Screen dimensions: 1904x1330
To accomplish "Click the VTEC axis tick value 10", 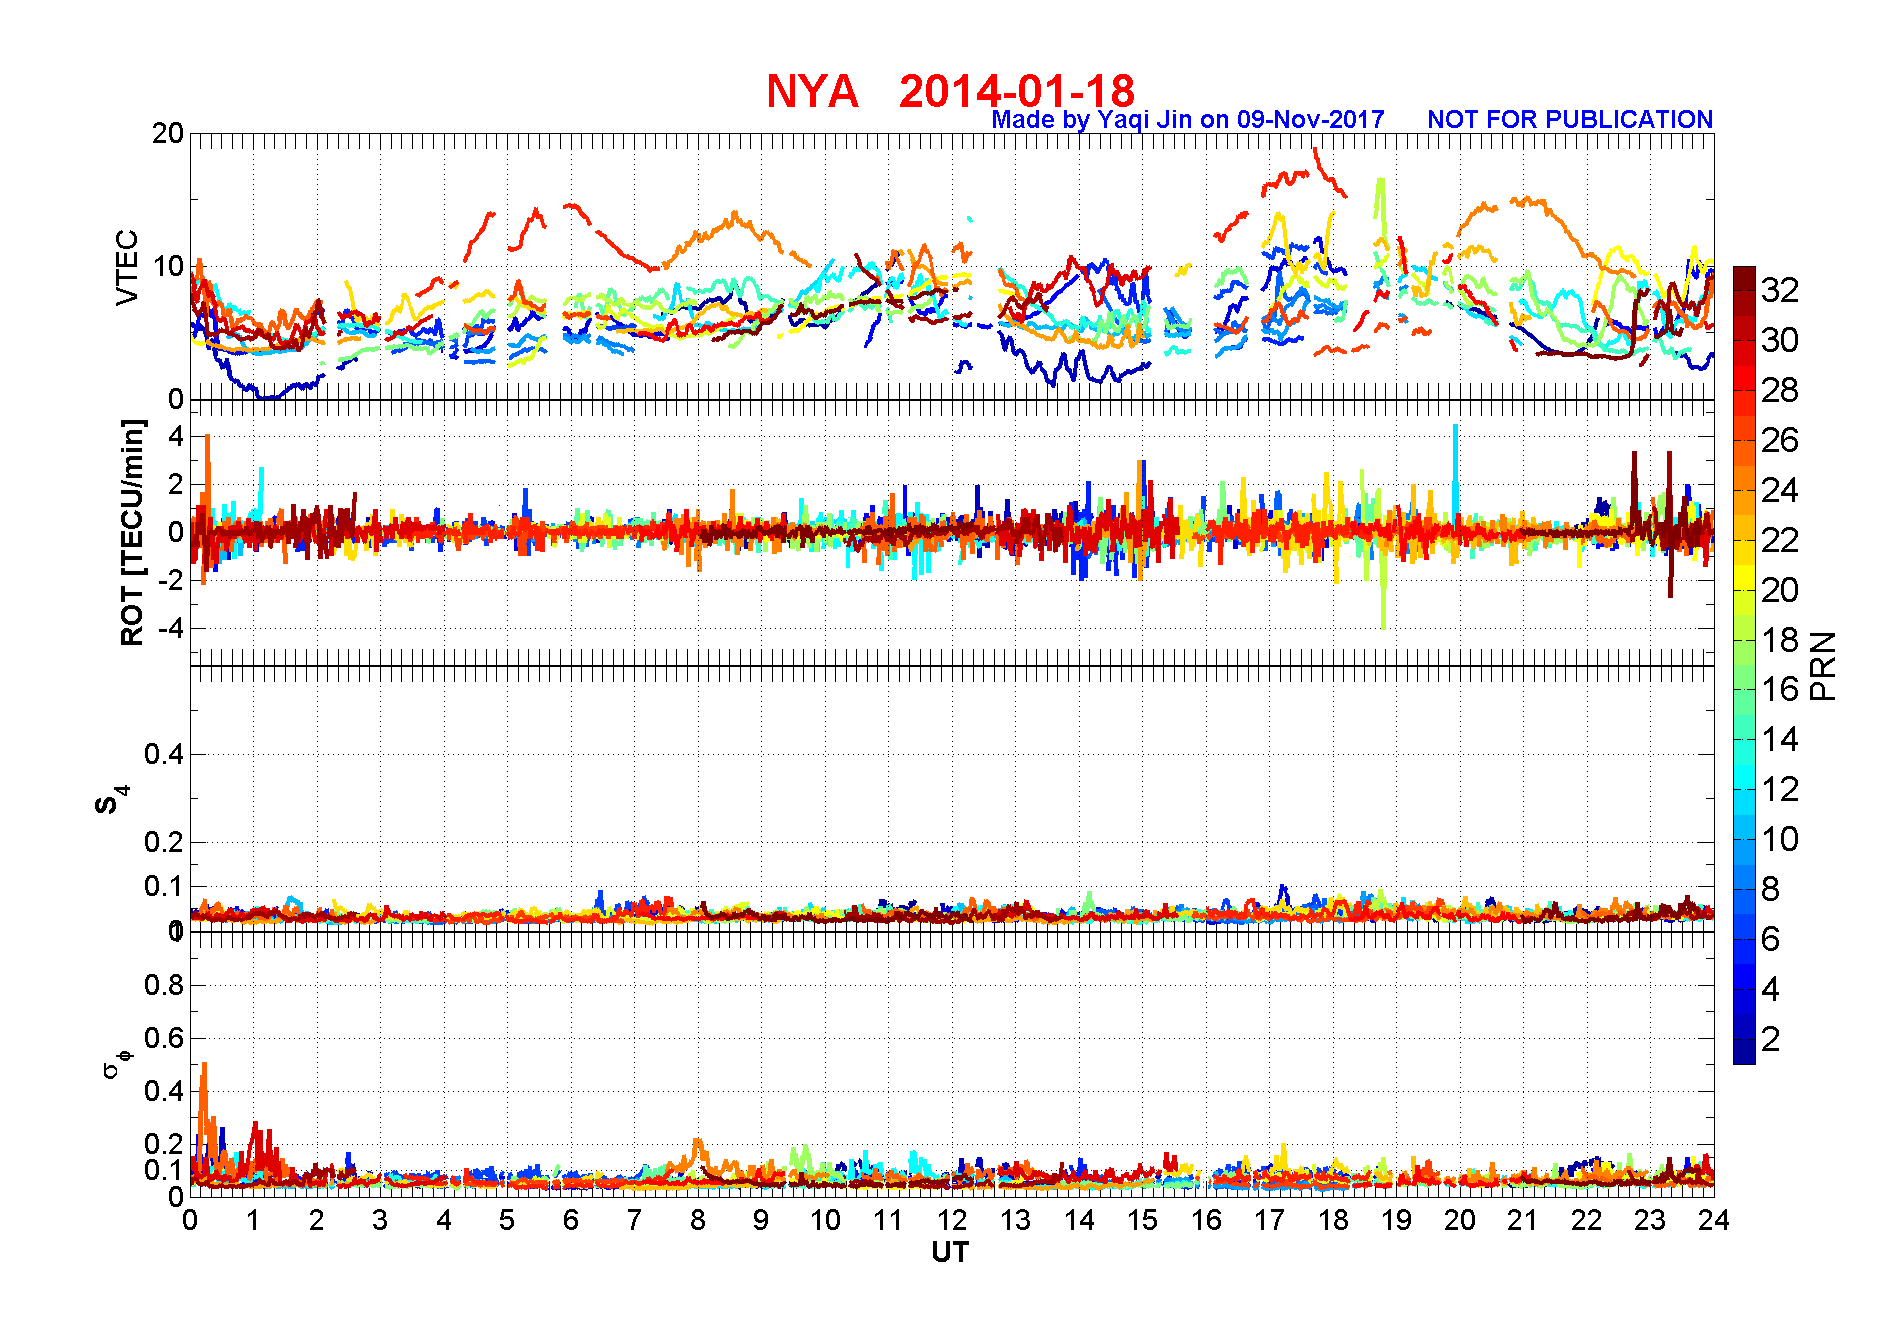I will pos(168,267).
